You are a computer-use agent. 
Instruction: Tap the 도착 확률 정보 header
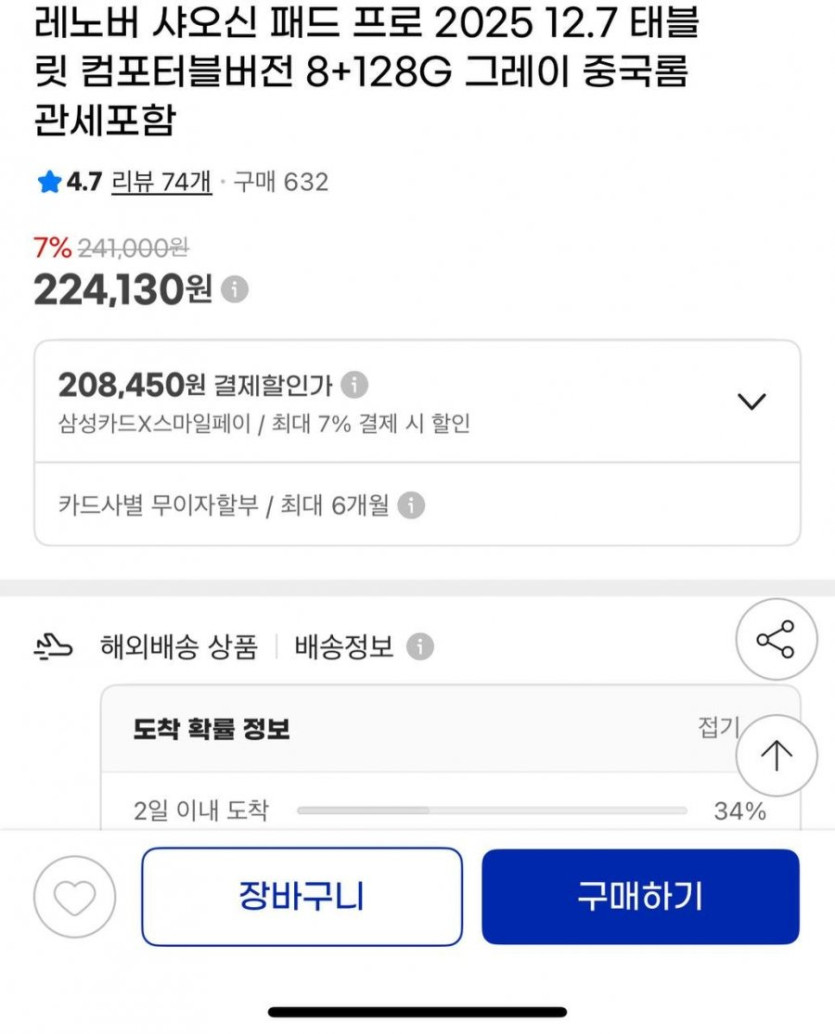pyautogui.click(x=211, y=729)
